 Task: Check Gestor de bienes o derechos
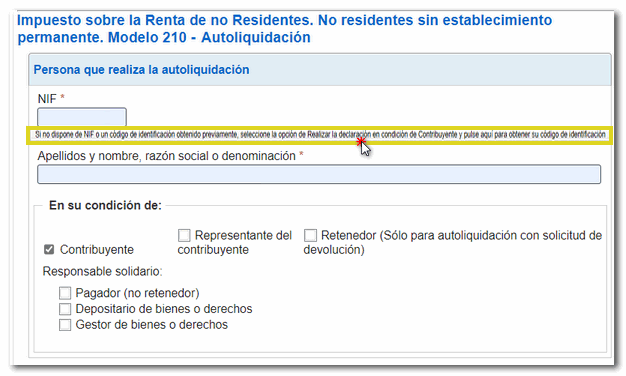pos(65,325)
